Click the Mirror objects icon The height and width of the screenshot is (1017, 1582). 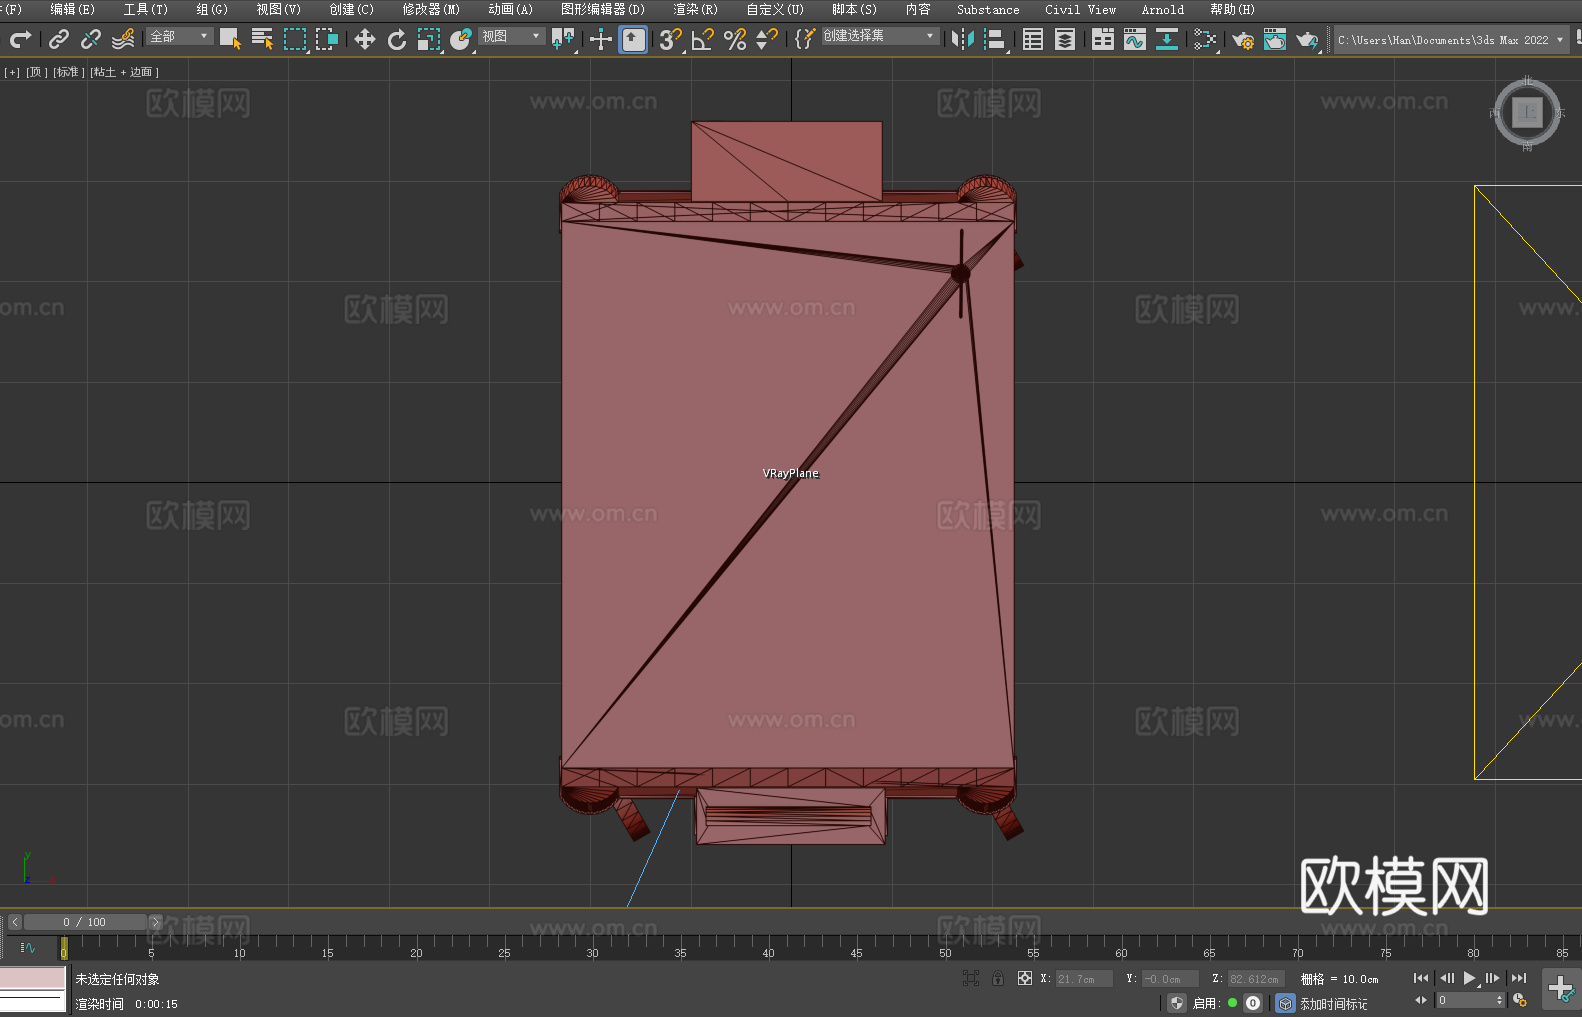coord(963,39)
